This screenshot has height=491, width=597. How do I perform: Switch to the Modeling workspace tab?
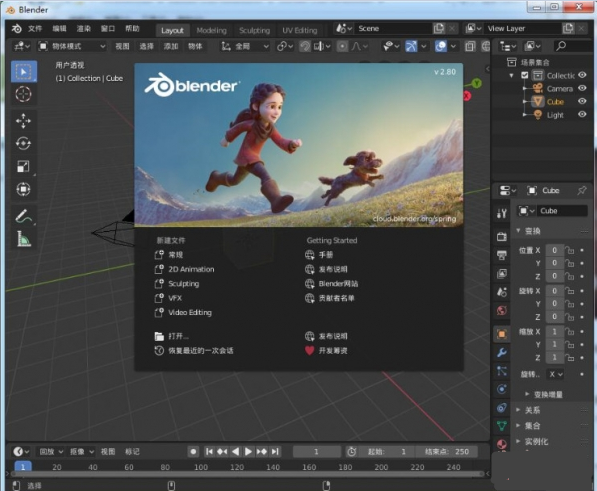(212, 30)
